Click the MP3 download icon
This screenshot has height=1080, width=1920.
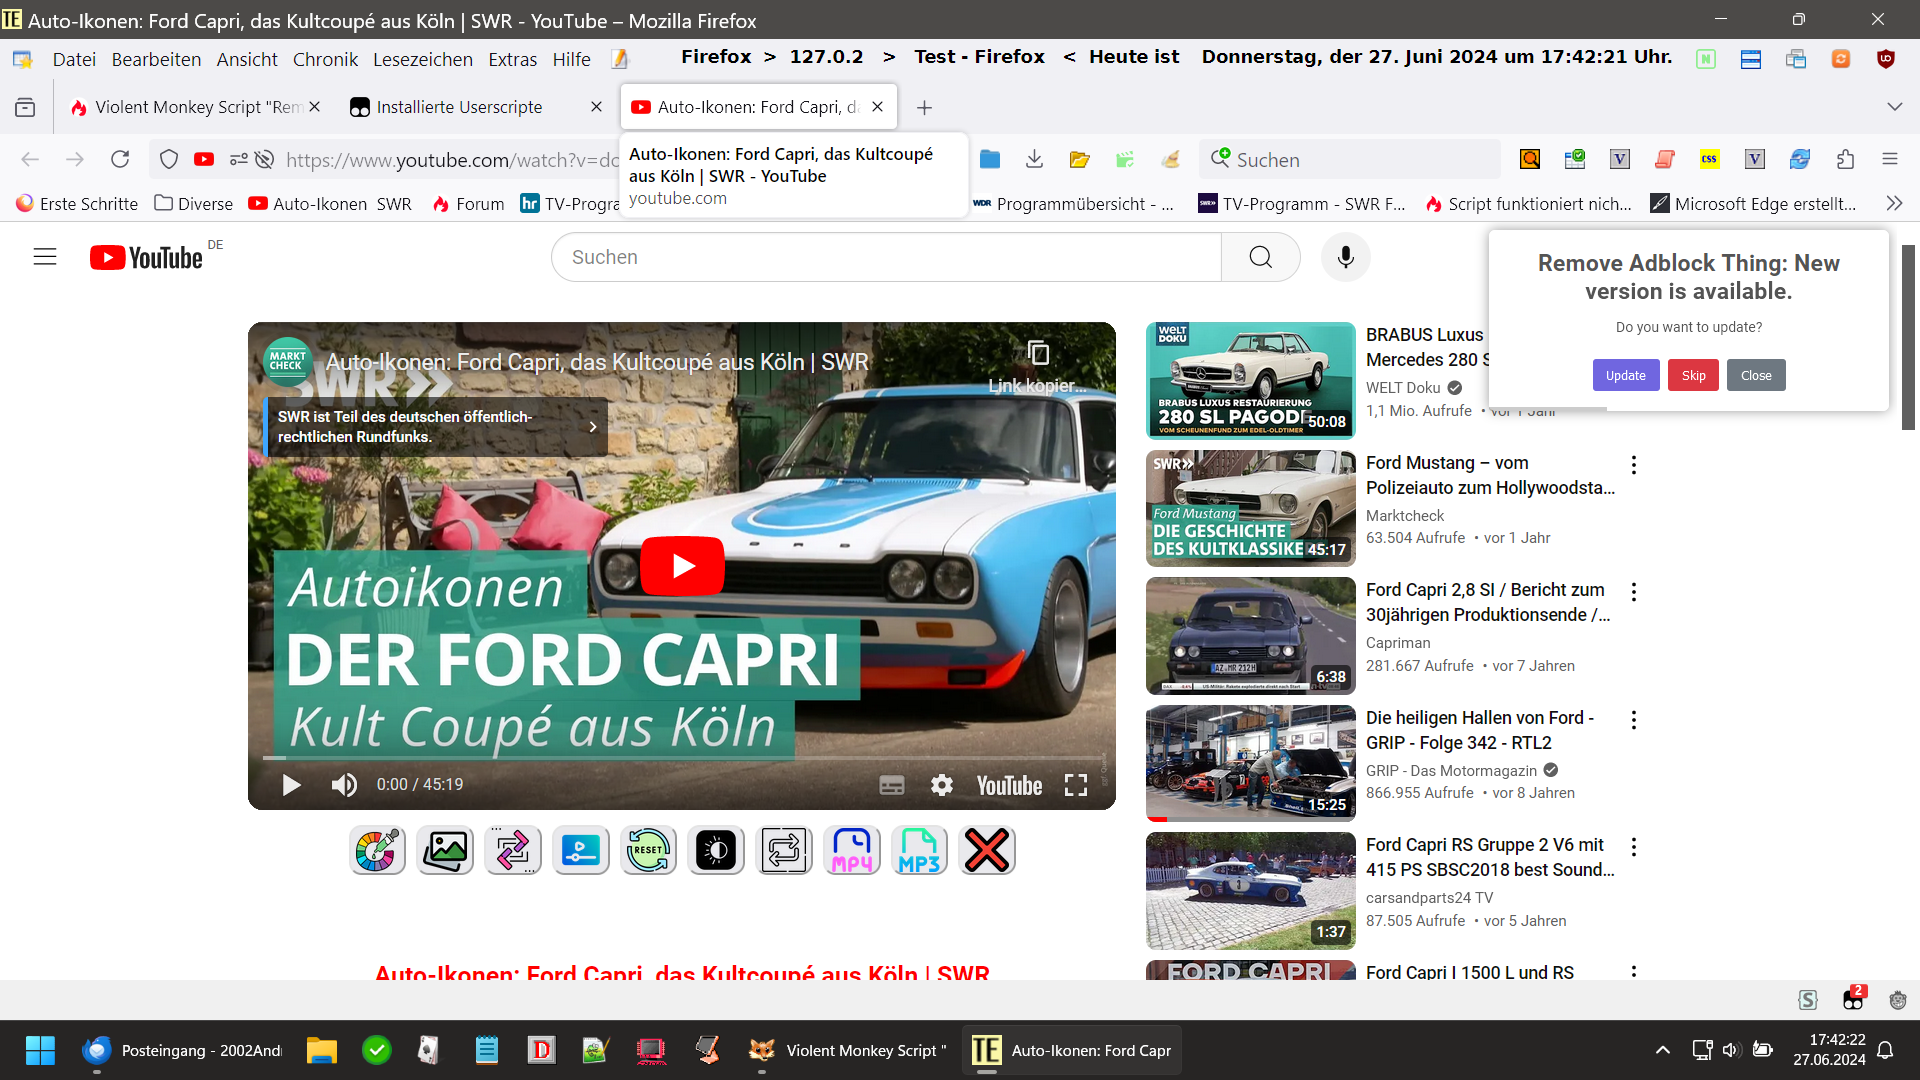919,851
